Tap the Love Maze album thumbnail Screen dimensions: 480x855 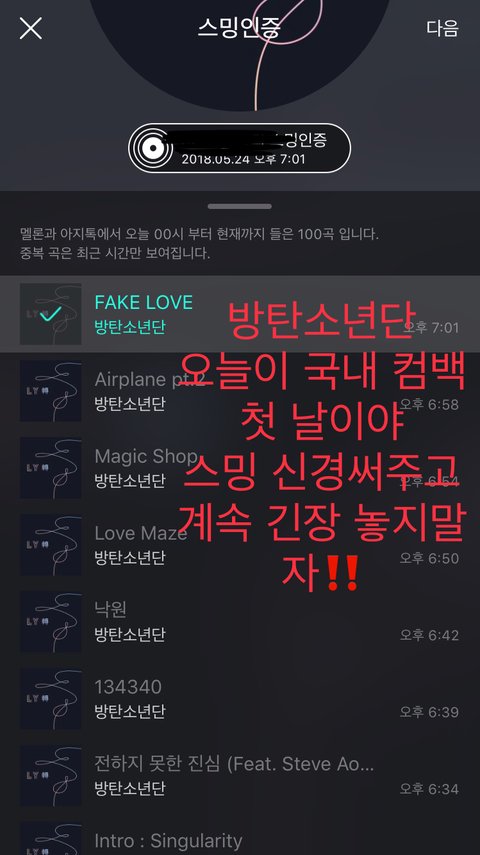(x=51, y=545)
